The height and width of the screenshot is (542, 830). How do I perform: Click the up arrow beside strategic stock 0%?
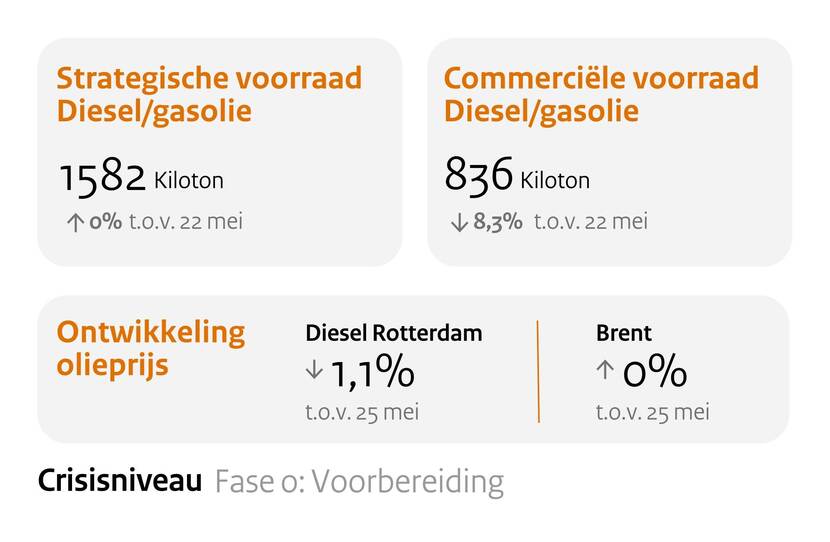tap(75, 223)
